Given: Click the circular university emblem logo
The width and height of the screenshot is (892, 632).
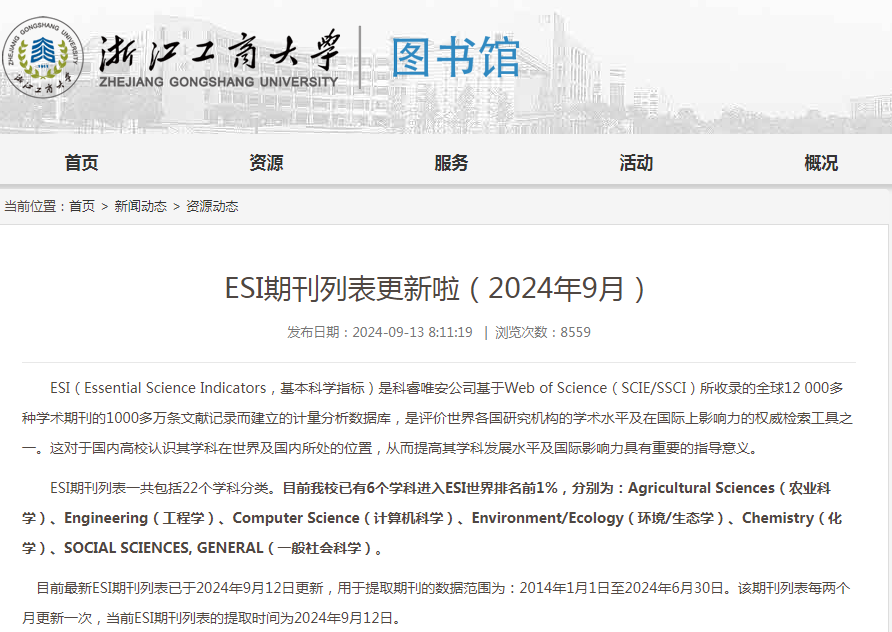Looking at the screenshot, I should pos(42,56).
